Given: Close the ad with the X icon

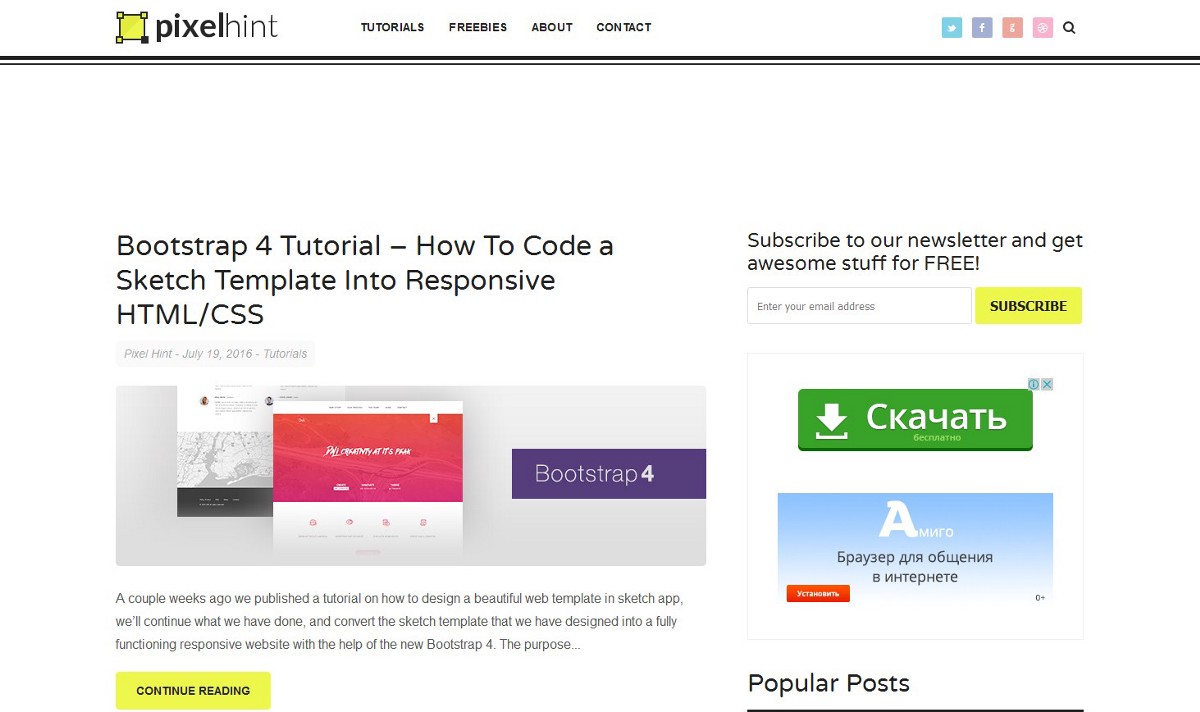Looking at the screenshot, I should [1047, 384].
